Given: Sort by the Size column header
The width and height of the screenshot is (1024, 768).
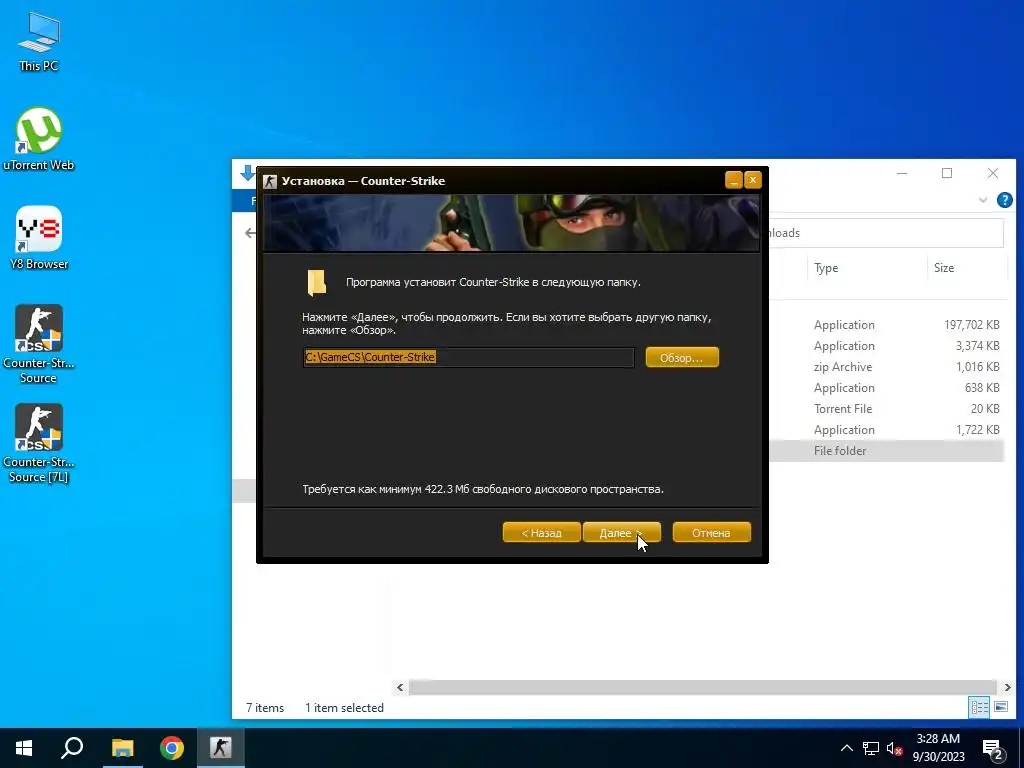Looking at the screenshot, I should coord(967,268).
